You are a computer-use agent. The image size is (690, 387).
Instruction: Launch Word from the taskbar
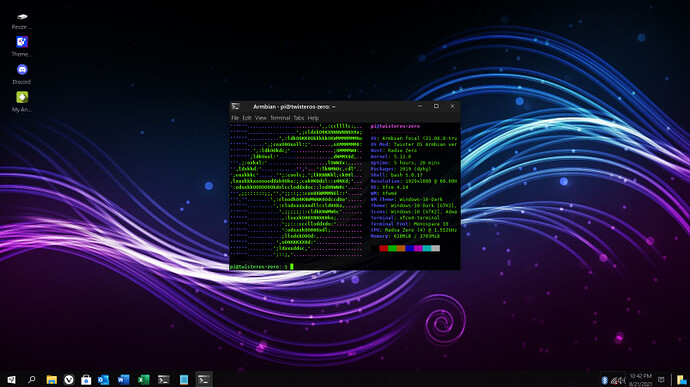[x=124, y=380]
